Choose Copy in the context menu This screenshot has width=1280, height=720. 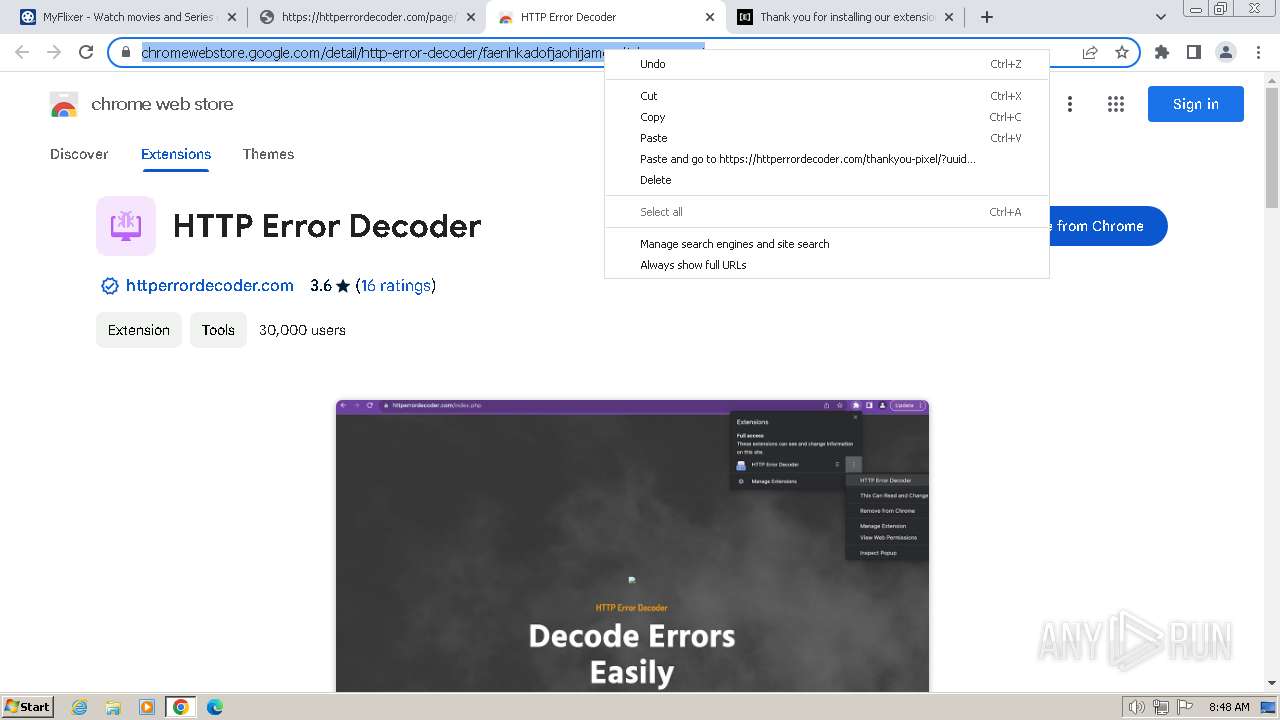click(x=827, y=117)
